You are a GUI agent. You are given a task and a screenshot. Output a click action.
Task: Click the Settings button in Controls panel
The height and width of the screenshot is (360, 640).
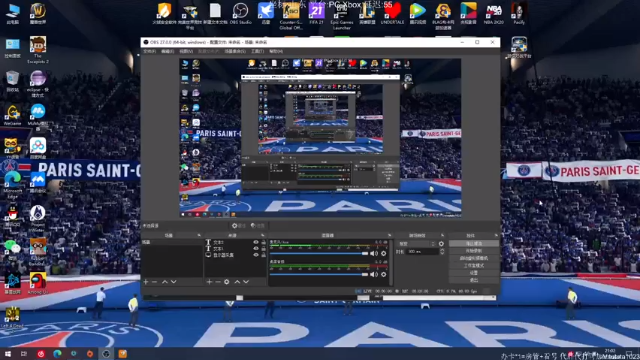click(473, 273)
